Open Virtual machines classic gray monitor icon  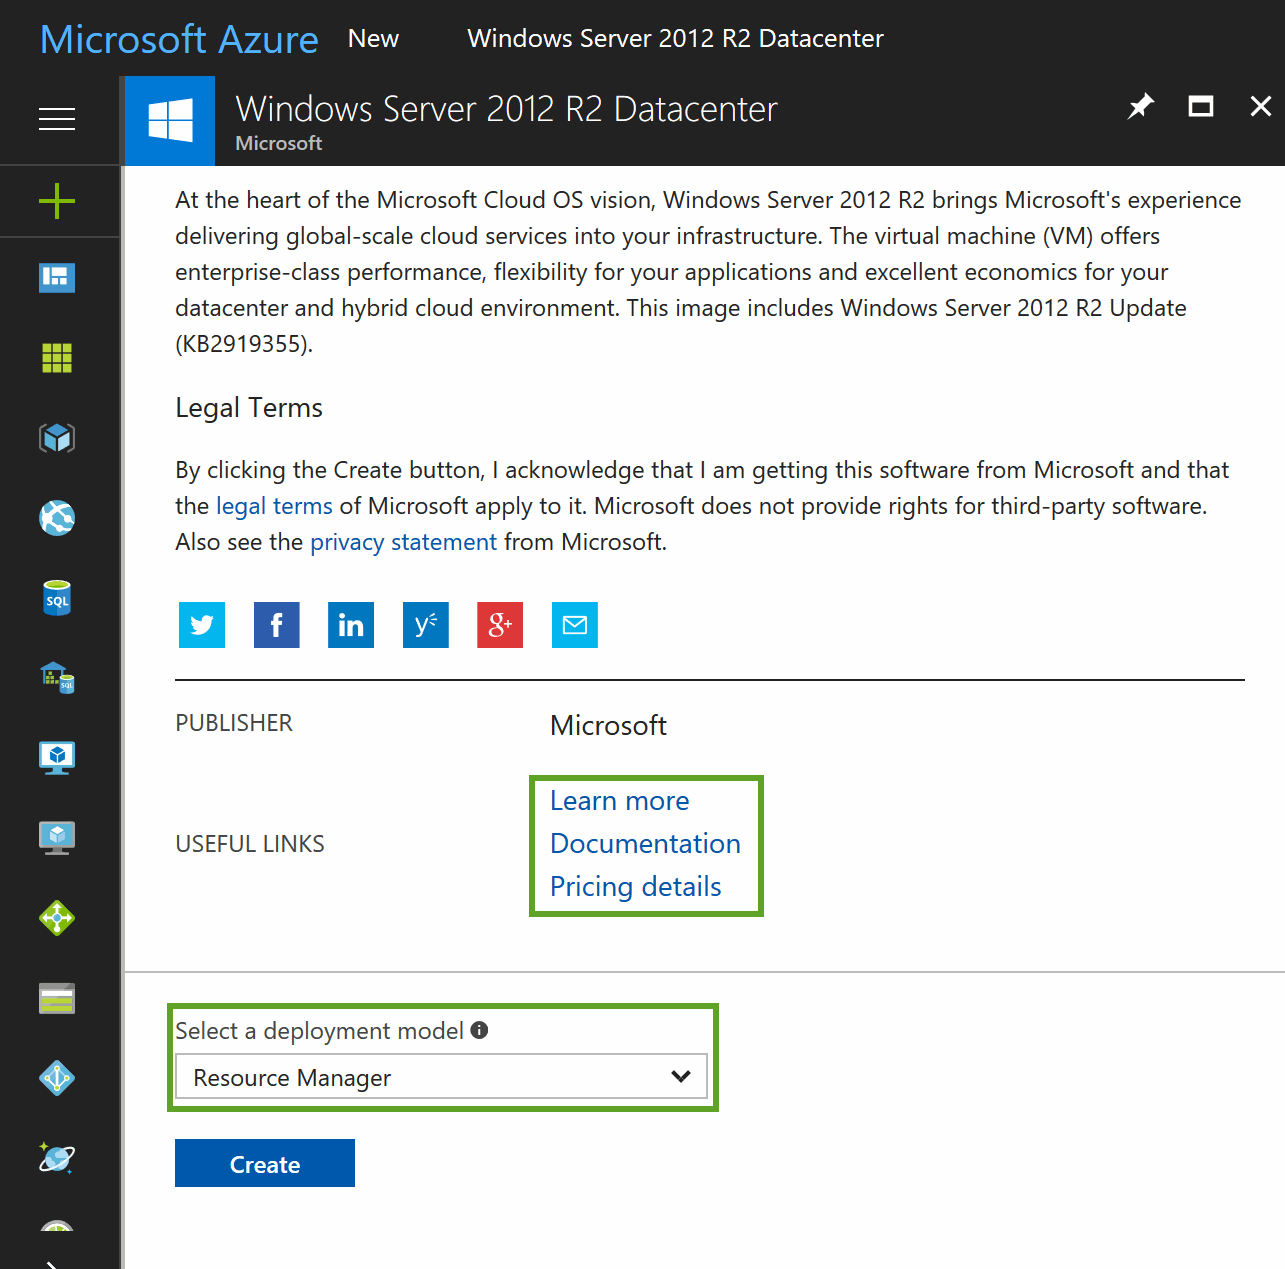[57, 837]
